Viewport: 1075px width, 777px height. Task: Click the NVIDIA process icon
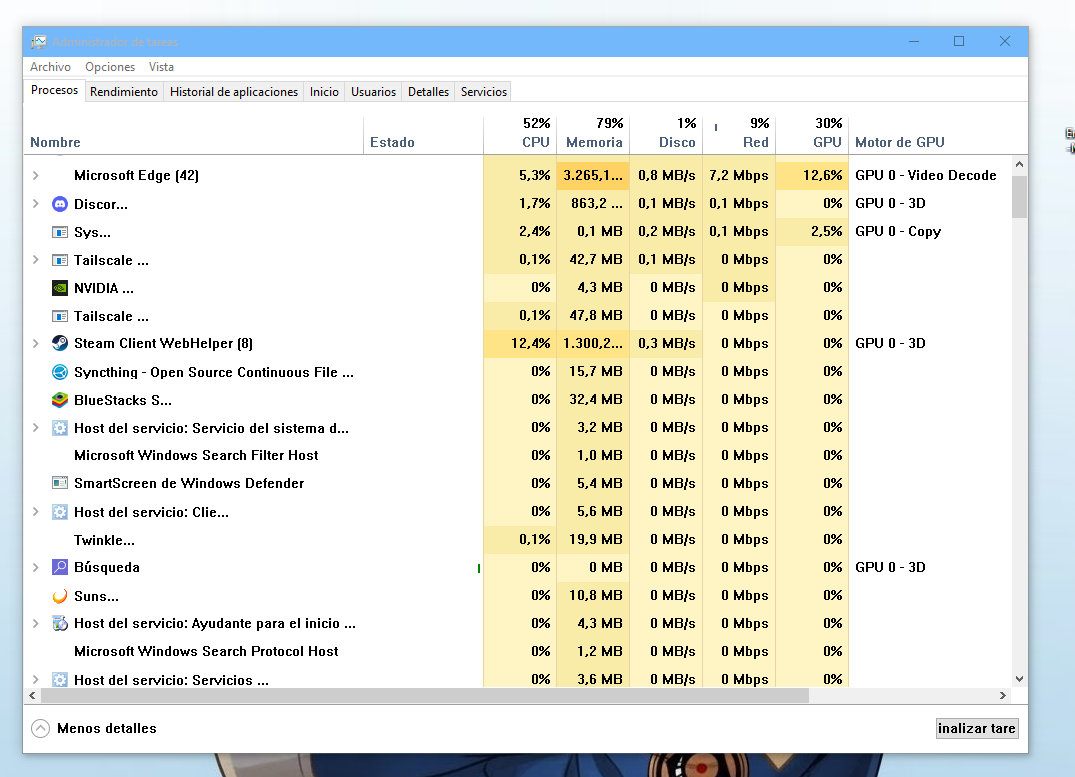(60, 288)
